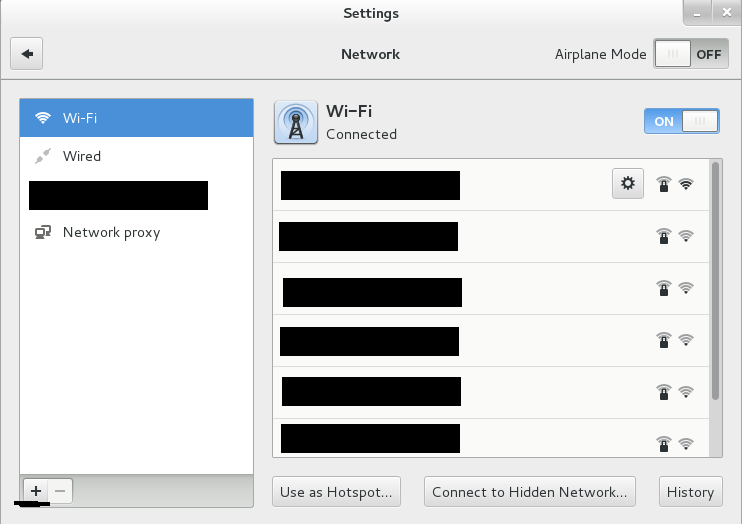Image resolution: width=742 pixels, height=524 pixels.
Task: Click lock icon of second network row
Action: point(663,236)
